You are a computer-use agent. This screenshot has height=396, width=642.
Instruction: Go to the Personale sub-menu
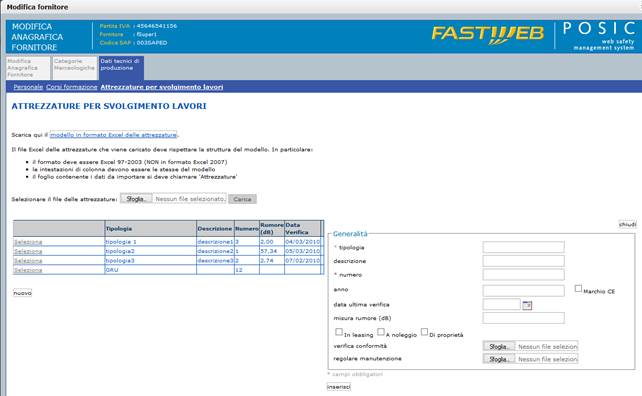[28, 87]
